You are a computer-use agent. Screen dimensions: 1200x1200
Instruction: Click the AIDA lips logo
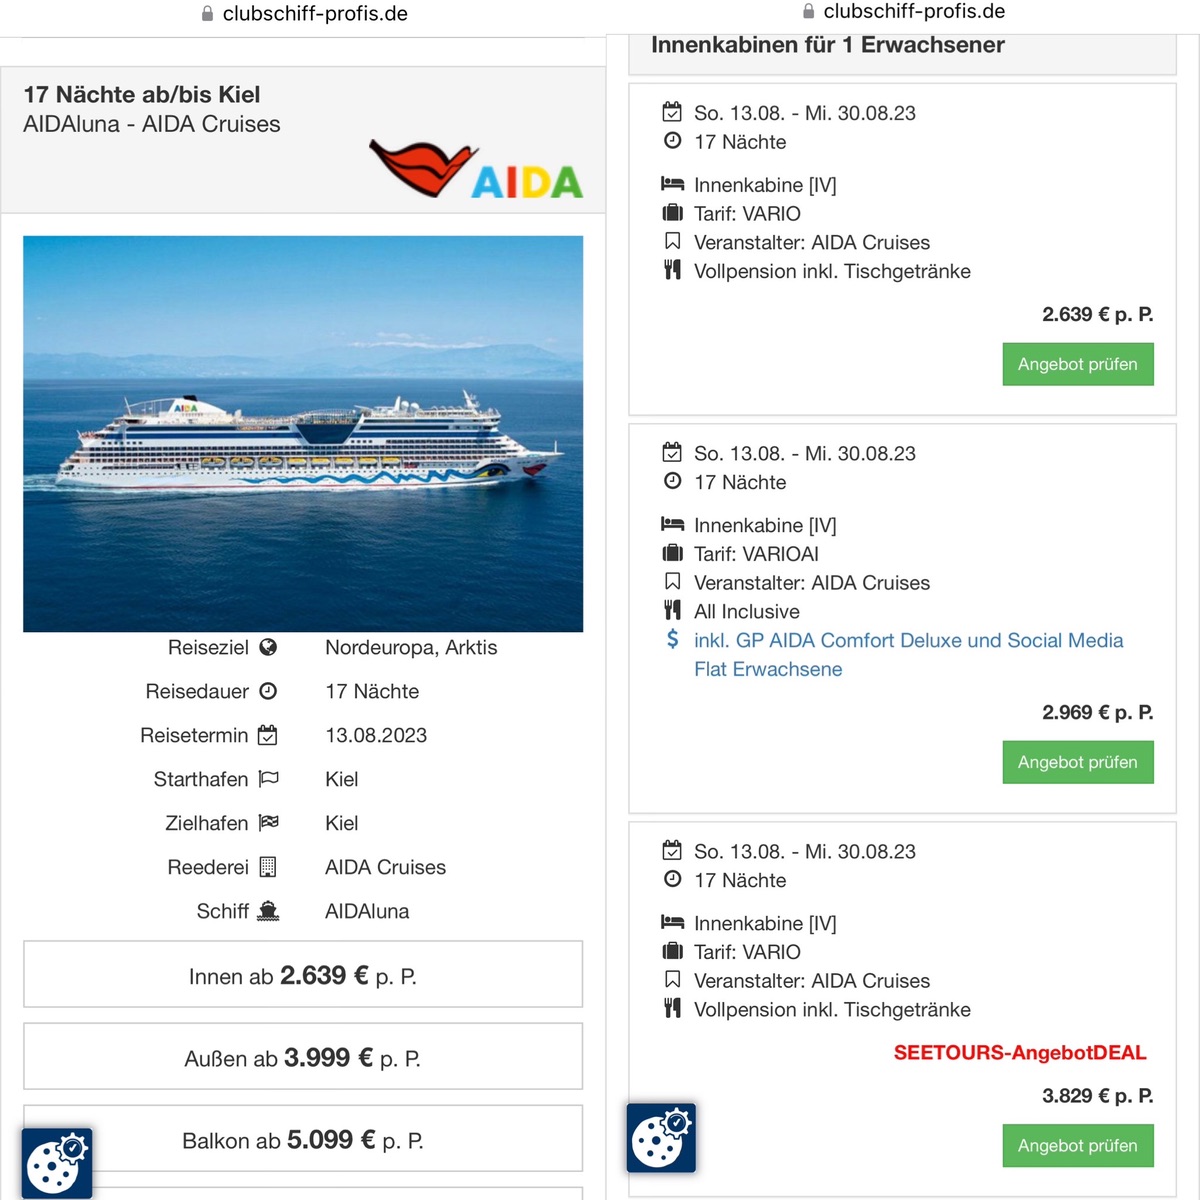(476, 169)
